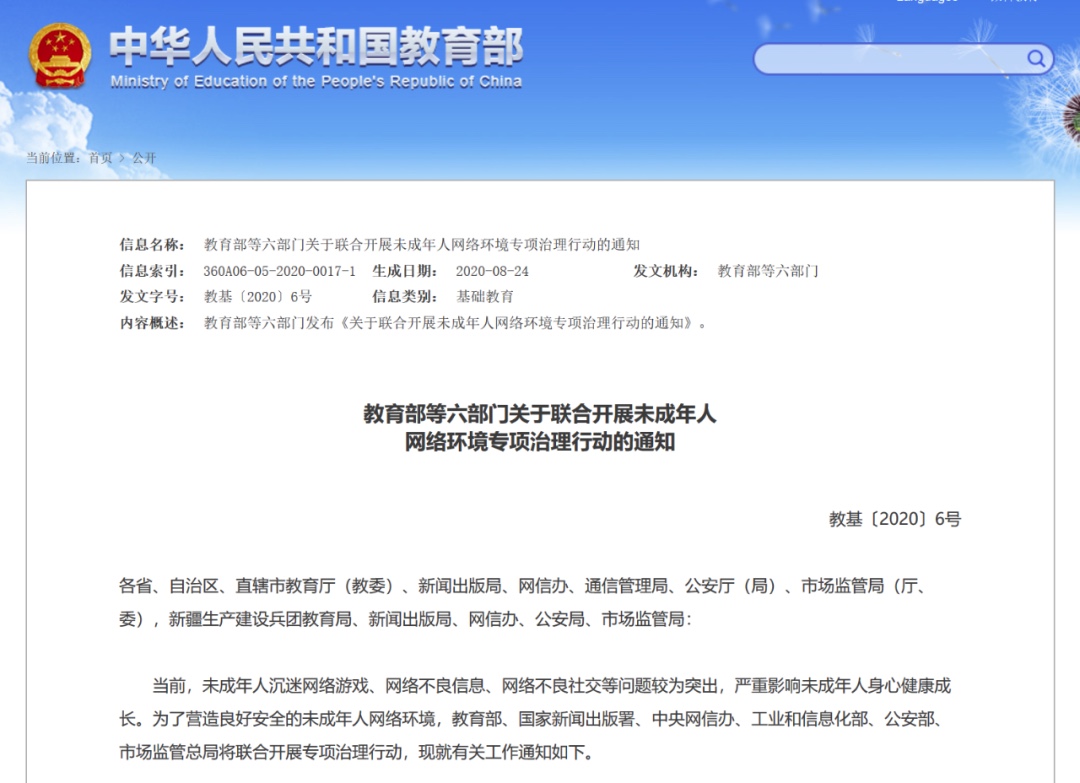The height and width of the screenshot is (783, 1080).
Task: Click the 中华人民共和国教育部 site title
Action: pyautogui.click(x=316, y=46)
